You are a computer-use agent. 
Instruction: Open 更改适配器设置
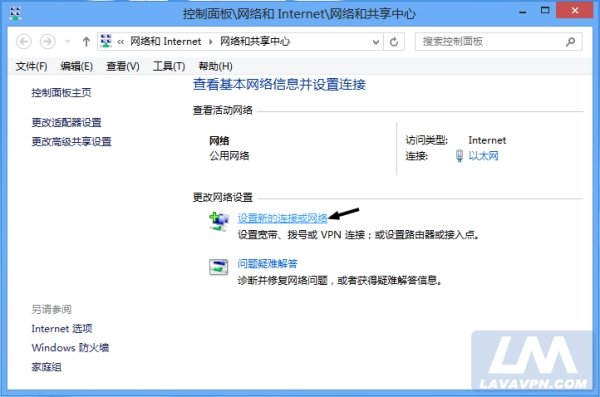[x=66, y=123]
